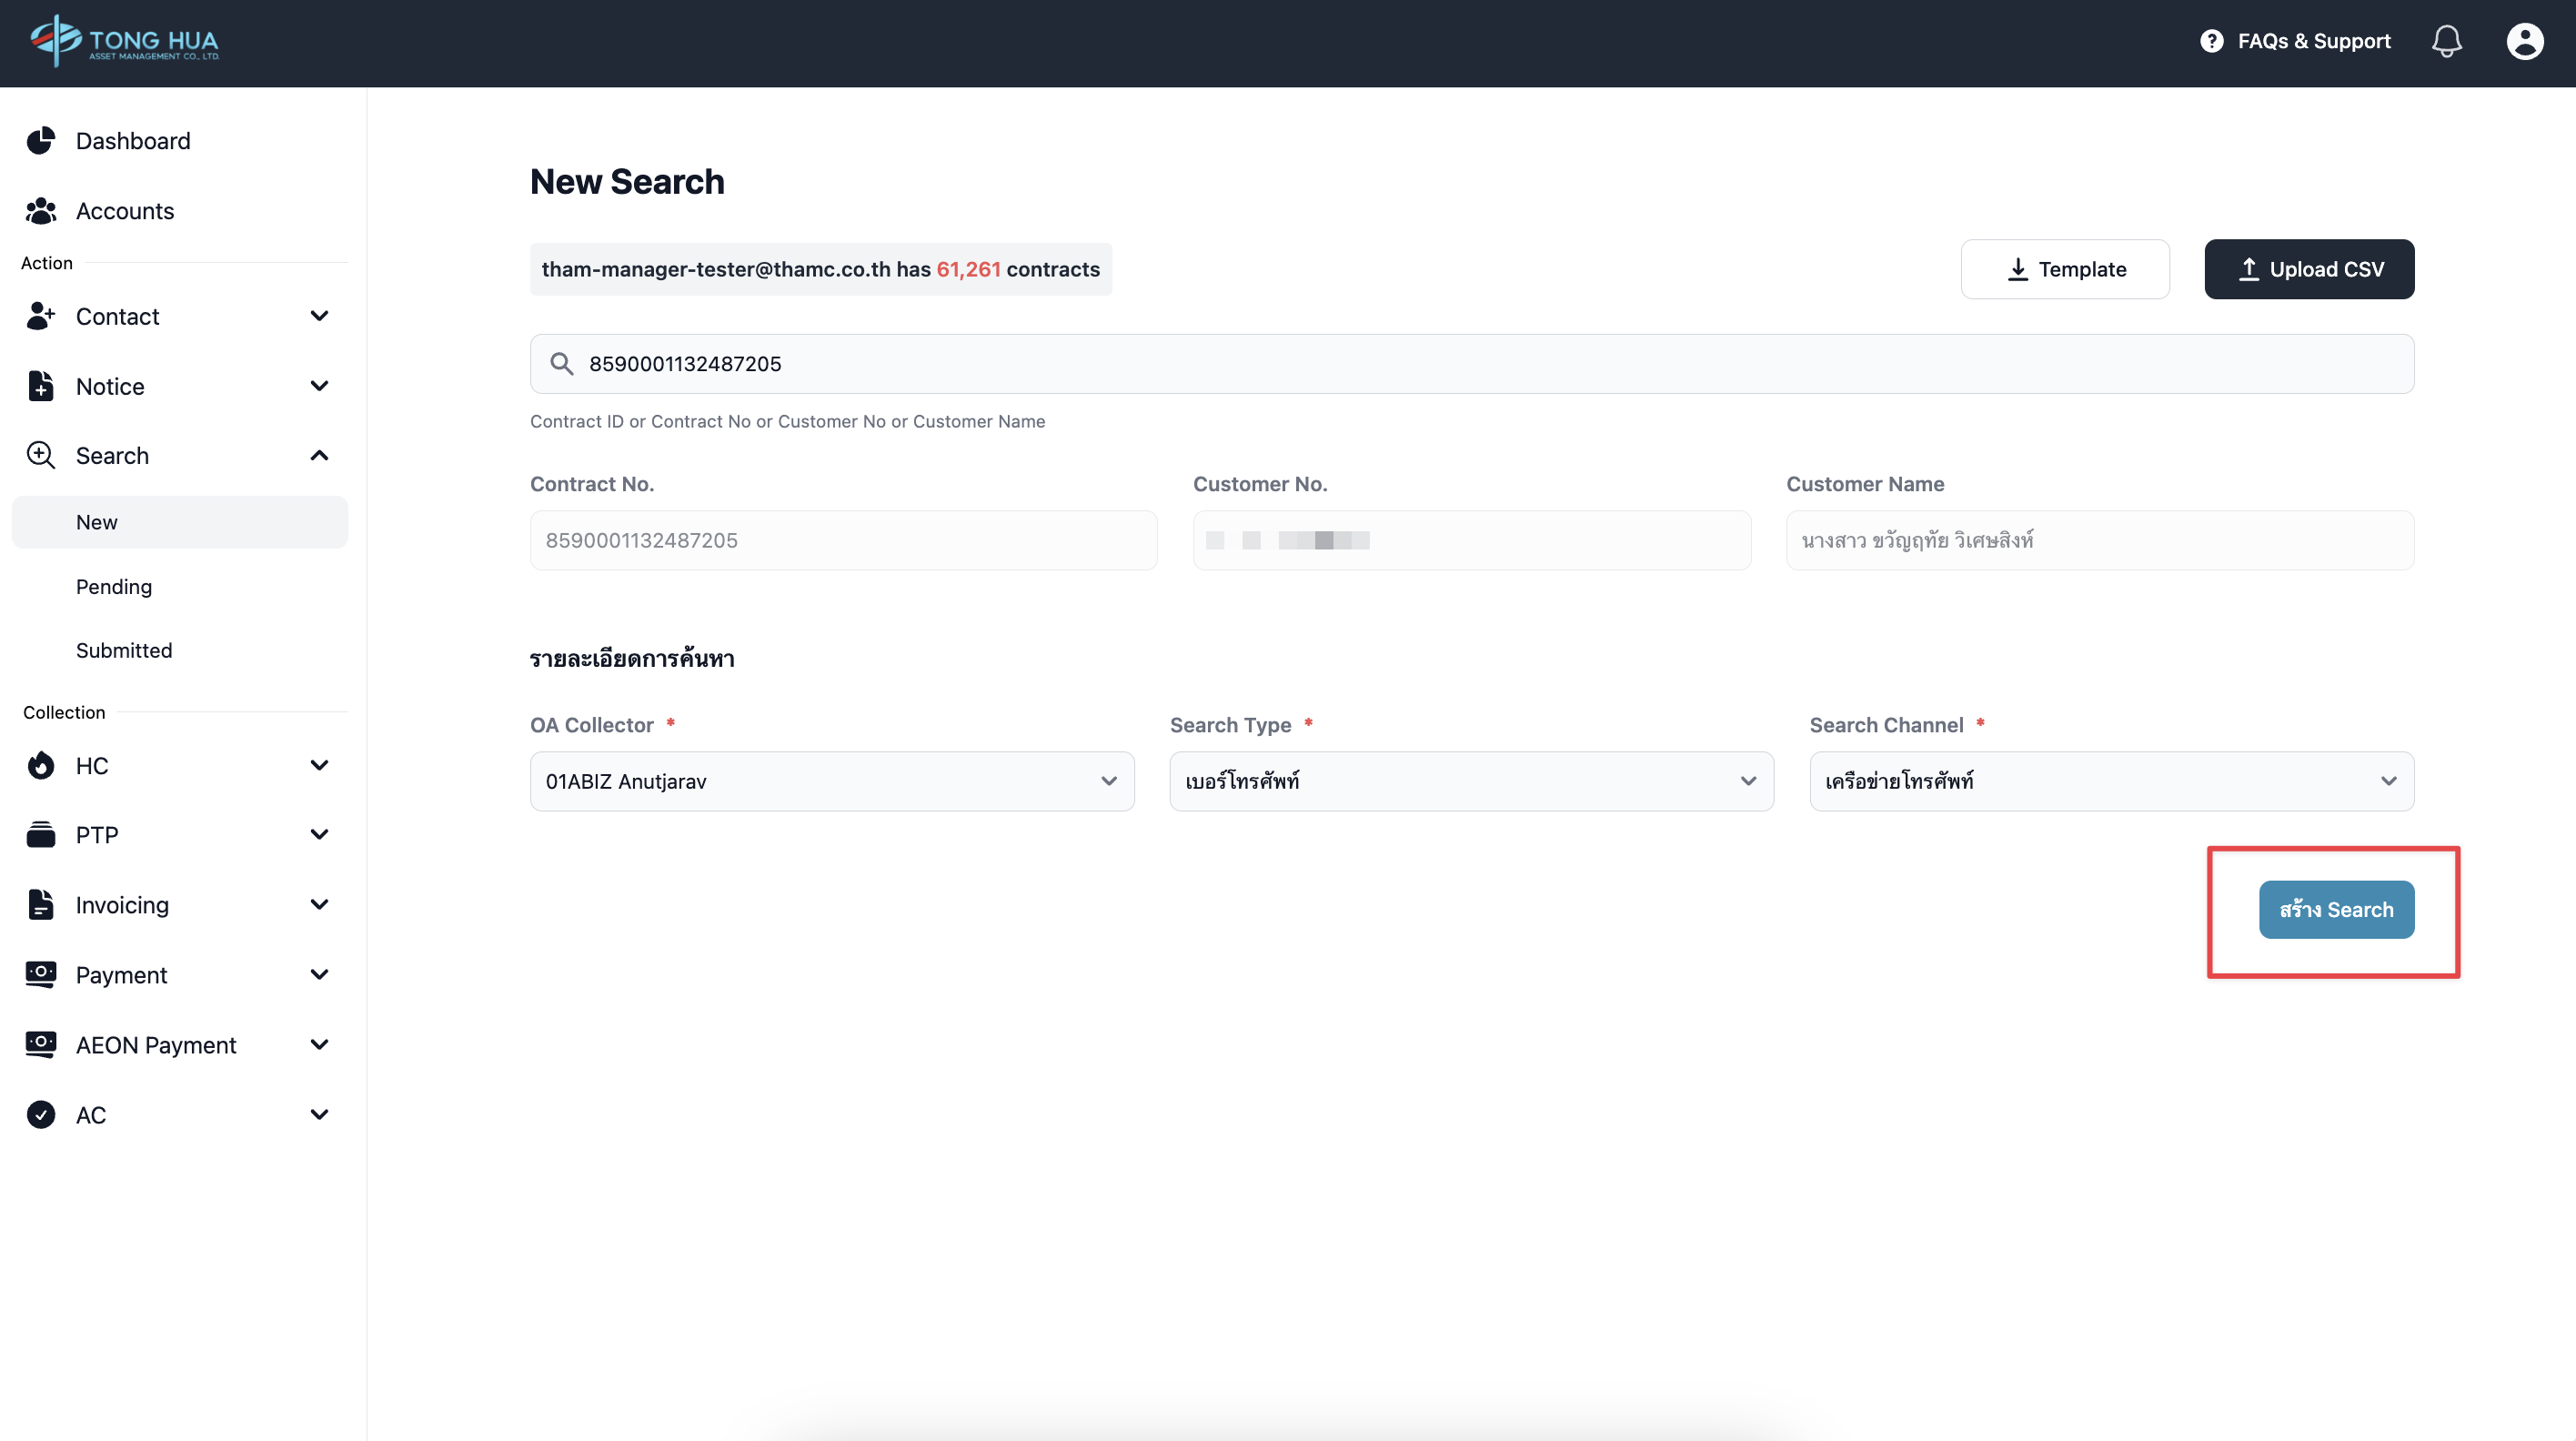Open the OA Collector dropdown
This screenshot has height=1441, width=2576.
(831, 781)
